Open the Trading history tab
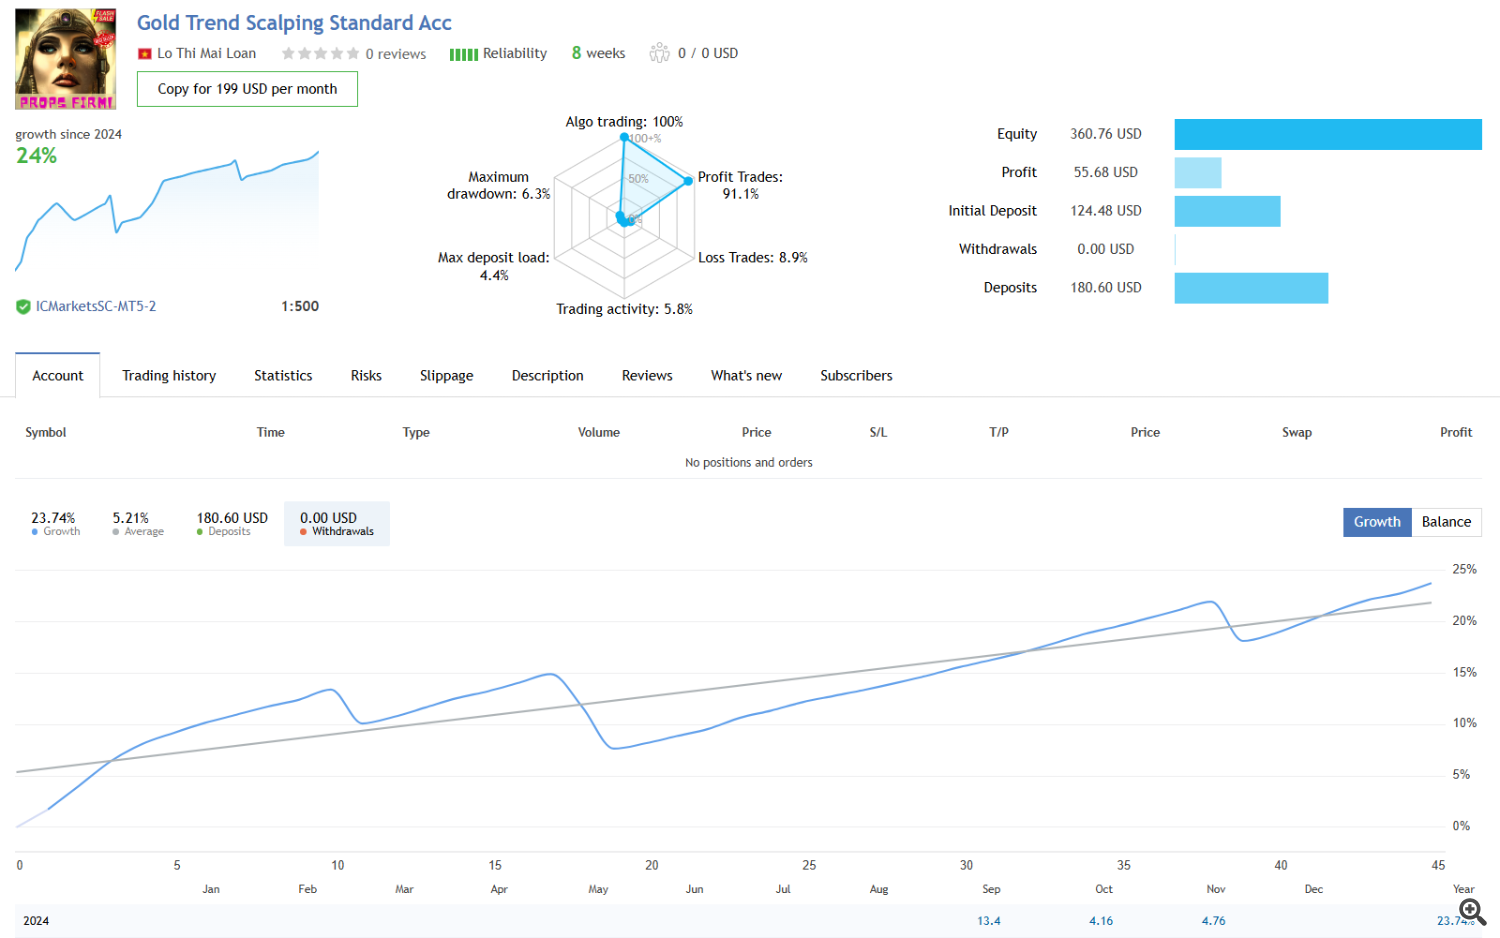Viewport: 1500px width, 938px height. [x=169, y=376]
